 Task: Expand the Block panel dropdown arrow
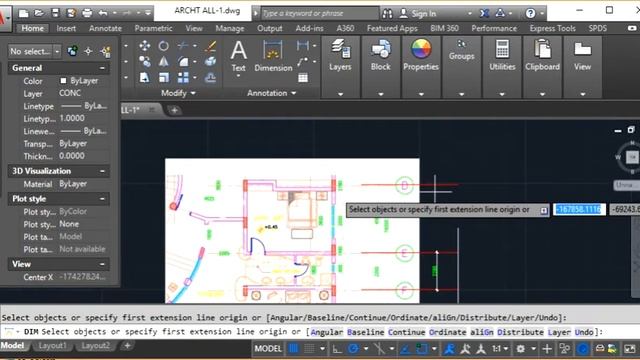pyautogui.click(x=381, y=94)
